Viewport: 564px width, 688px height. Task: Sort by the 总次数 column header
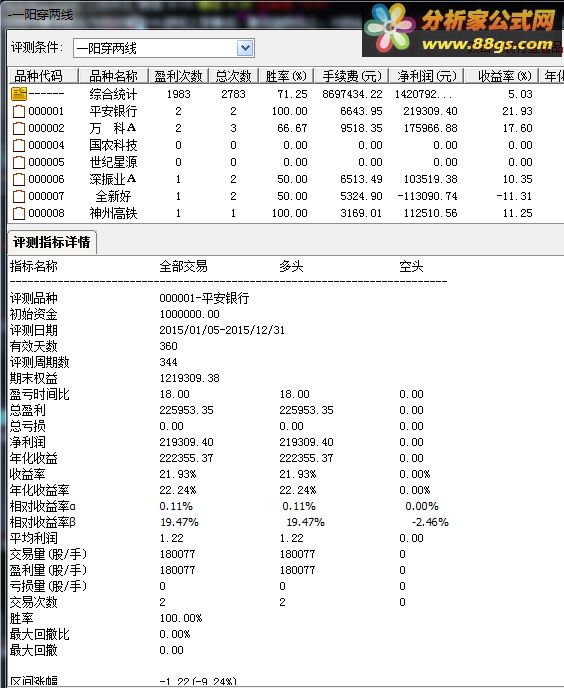pos(233,76)
